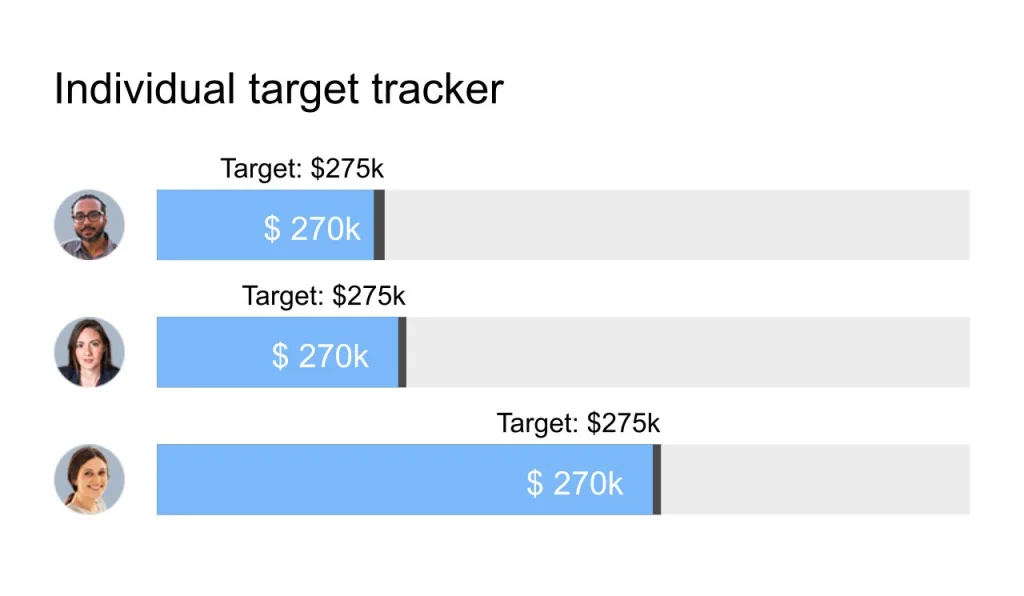
Task: Select the bottom row 'Target: $275k' label
Action: point(578,423)
